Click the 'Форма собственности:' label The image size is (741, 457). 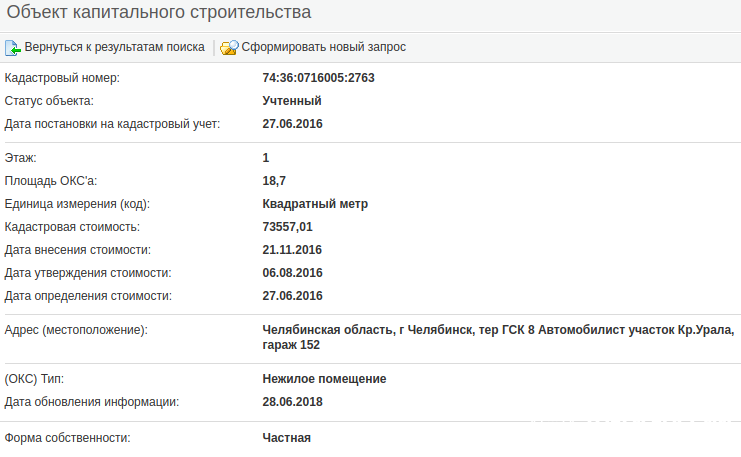68,438
